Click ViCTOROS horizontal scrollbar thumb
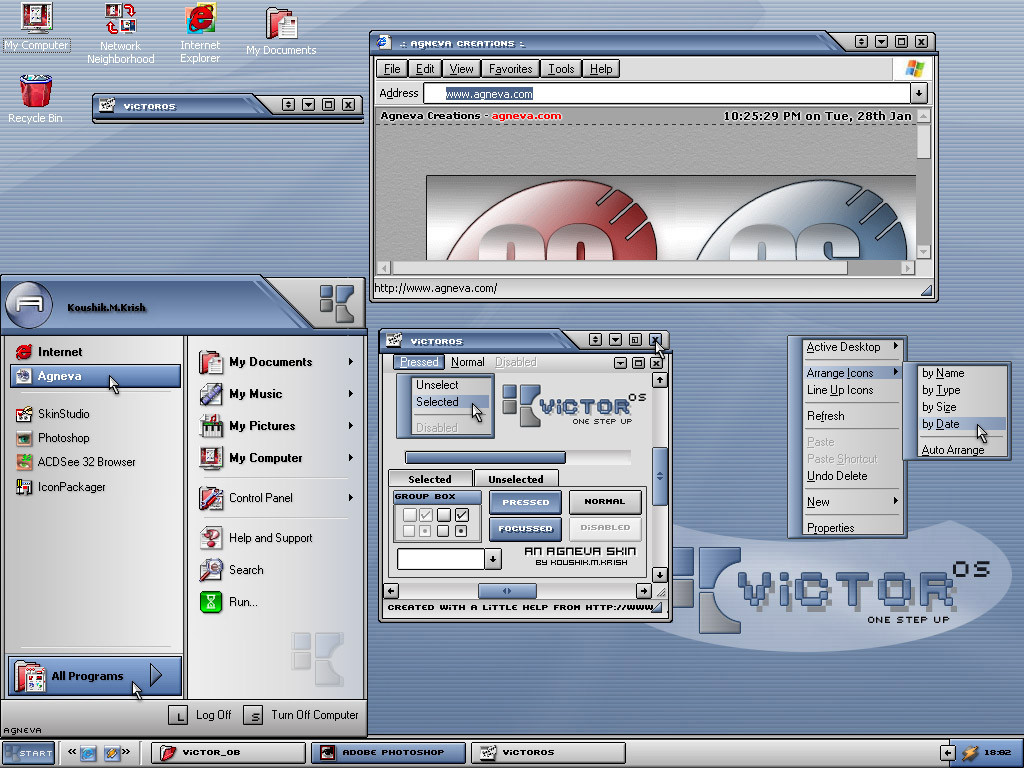This screenshot has width=1024, height=768. [507, 591]
